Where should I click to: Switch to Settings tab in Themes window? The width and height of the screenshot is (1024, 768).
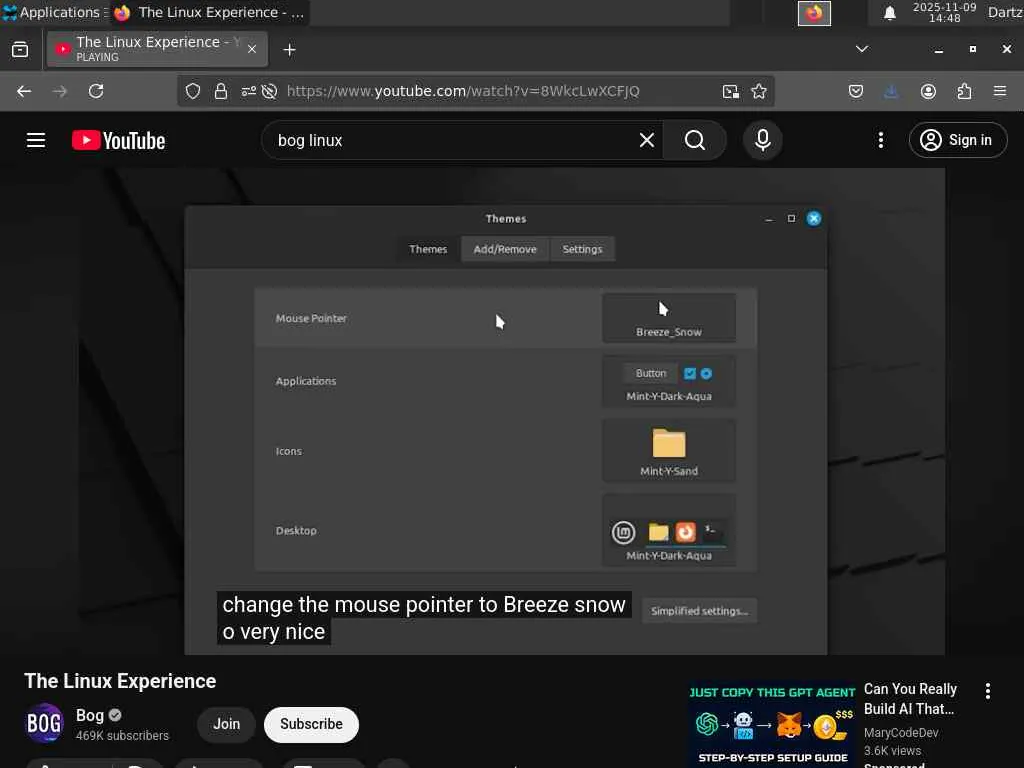583,249
